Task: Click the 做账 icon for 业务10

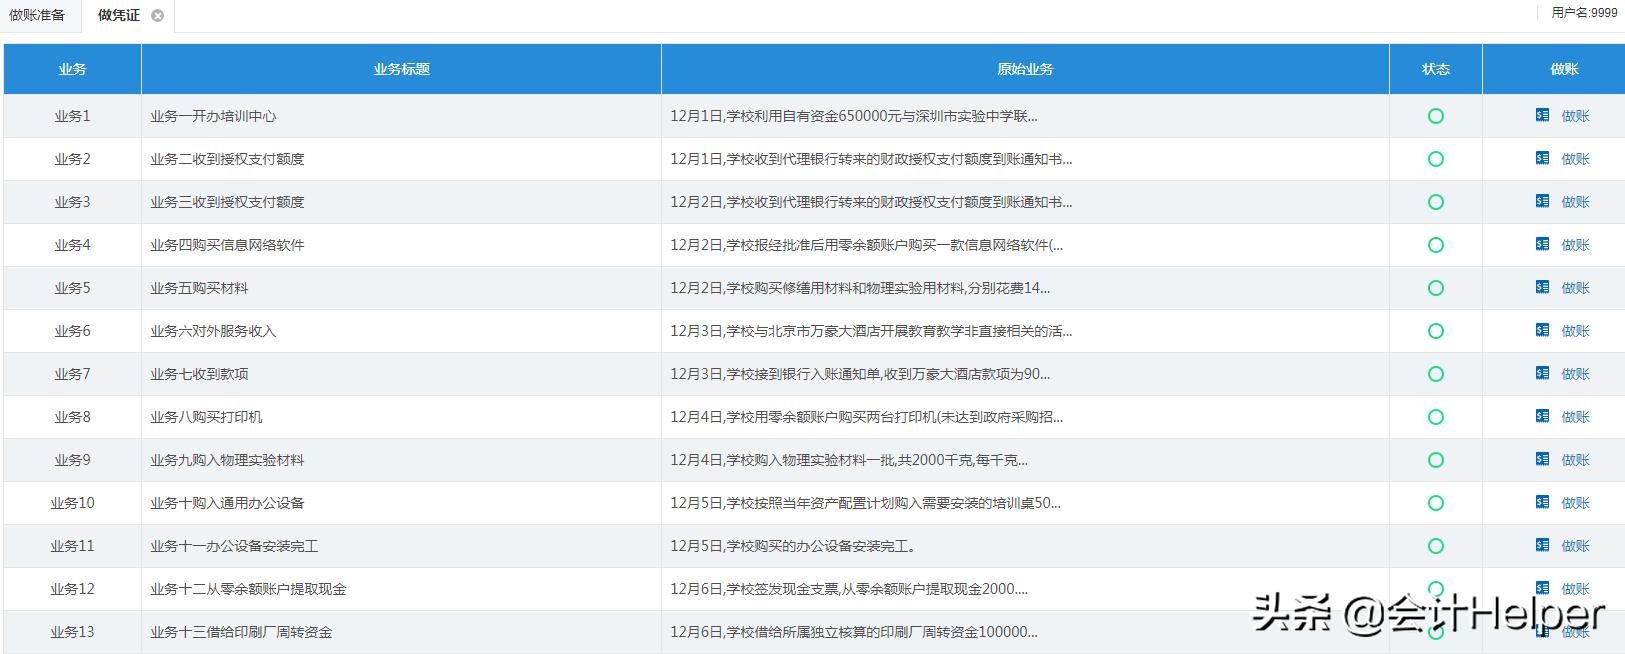Action: point(1542,502)
